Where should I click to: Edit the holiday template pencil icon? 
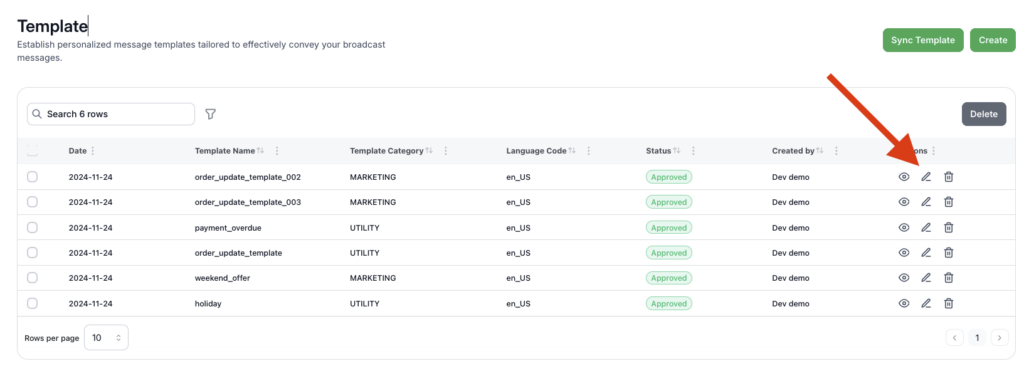pyautogui.click(x=926, y=303)
